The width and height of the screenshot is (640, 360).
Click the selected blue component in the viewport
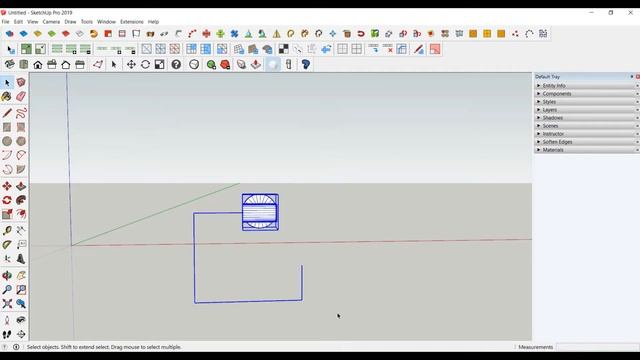(x=260, y=212)
